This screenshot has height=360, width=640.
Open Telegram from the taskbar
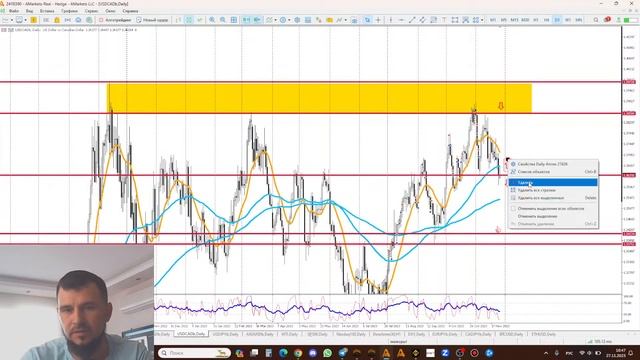pos(342,353)
